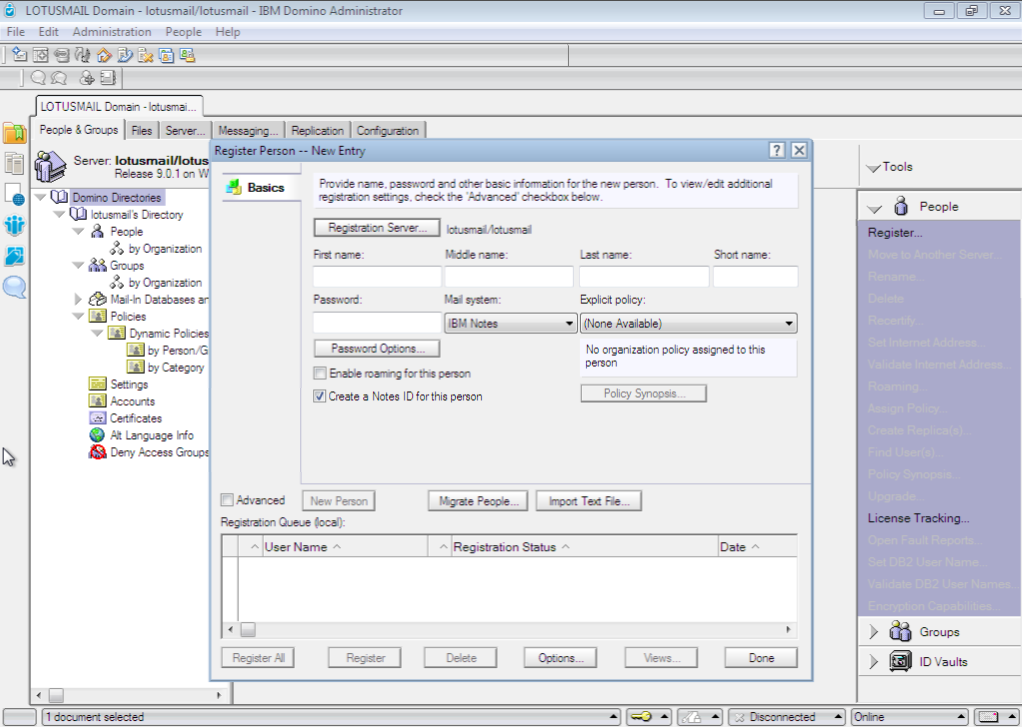Click the Last name input field
The image size is (1022, 727).
644,276
